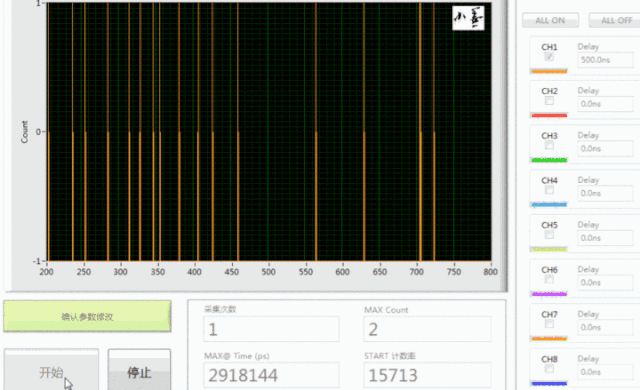Screen dimensions: 640x390
Task: Click the CH8 blue color swatch
Action: 549,383
